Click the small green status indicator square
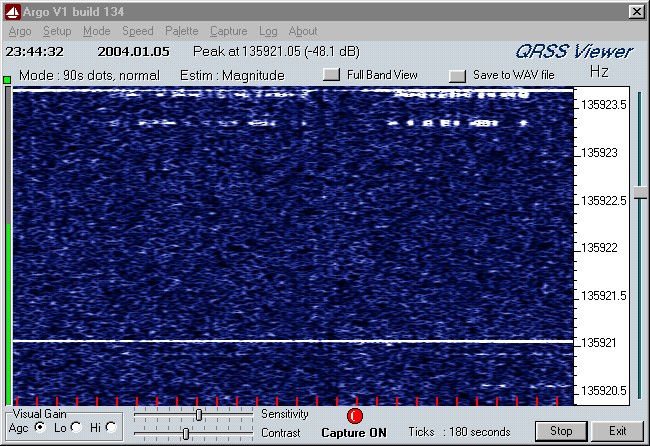Viewport: 650px width, 446px height. pos(7,80)
